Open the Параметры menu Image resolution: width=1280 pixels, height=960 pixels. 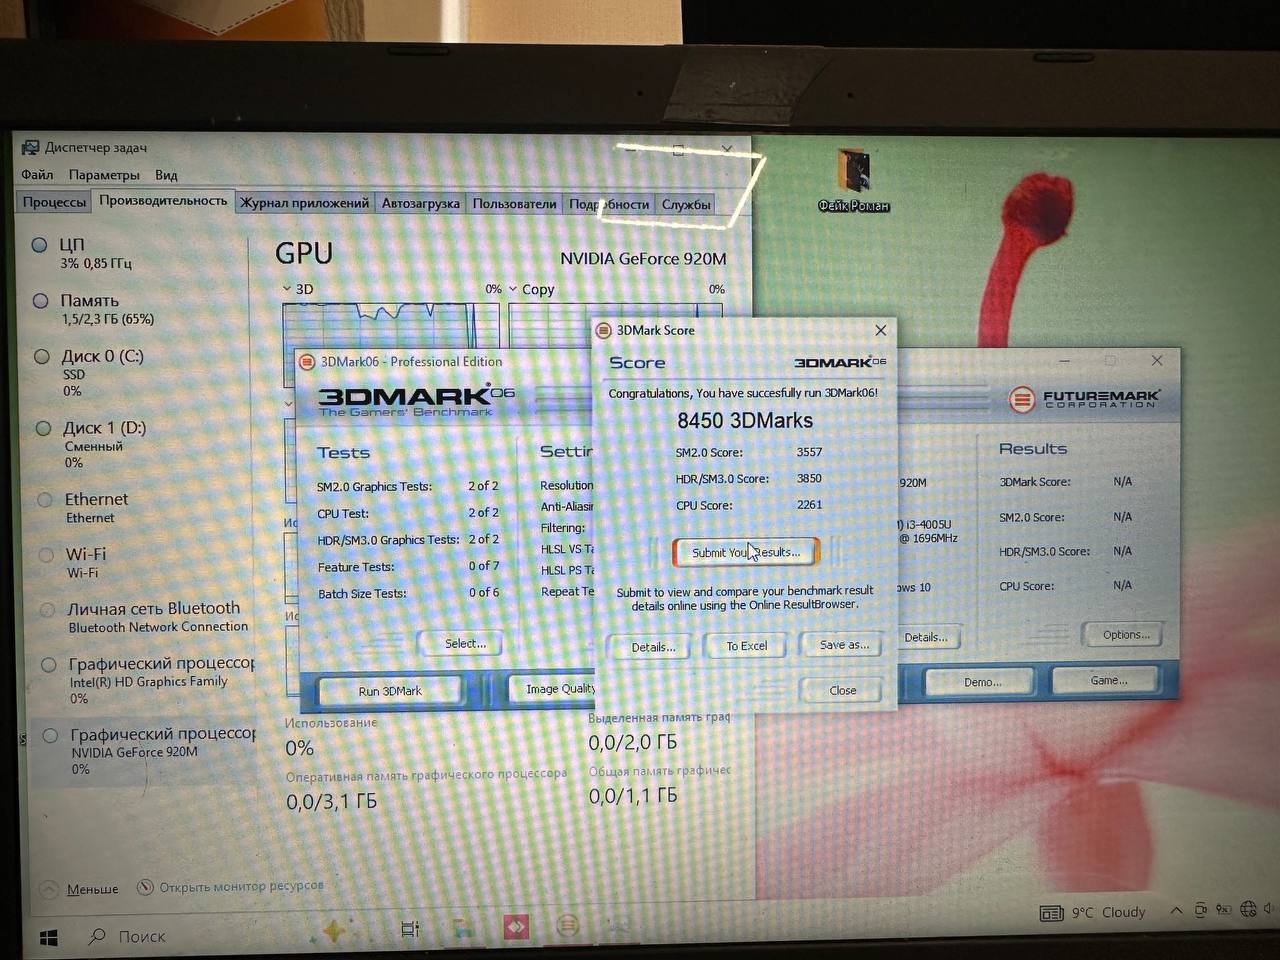[x=104, y=175]
